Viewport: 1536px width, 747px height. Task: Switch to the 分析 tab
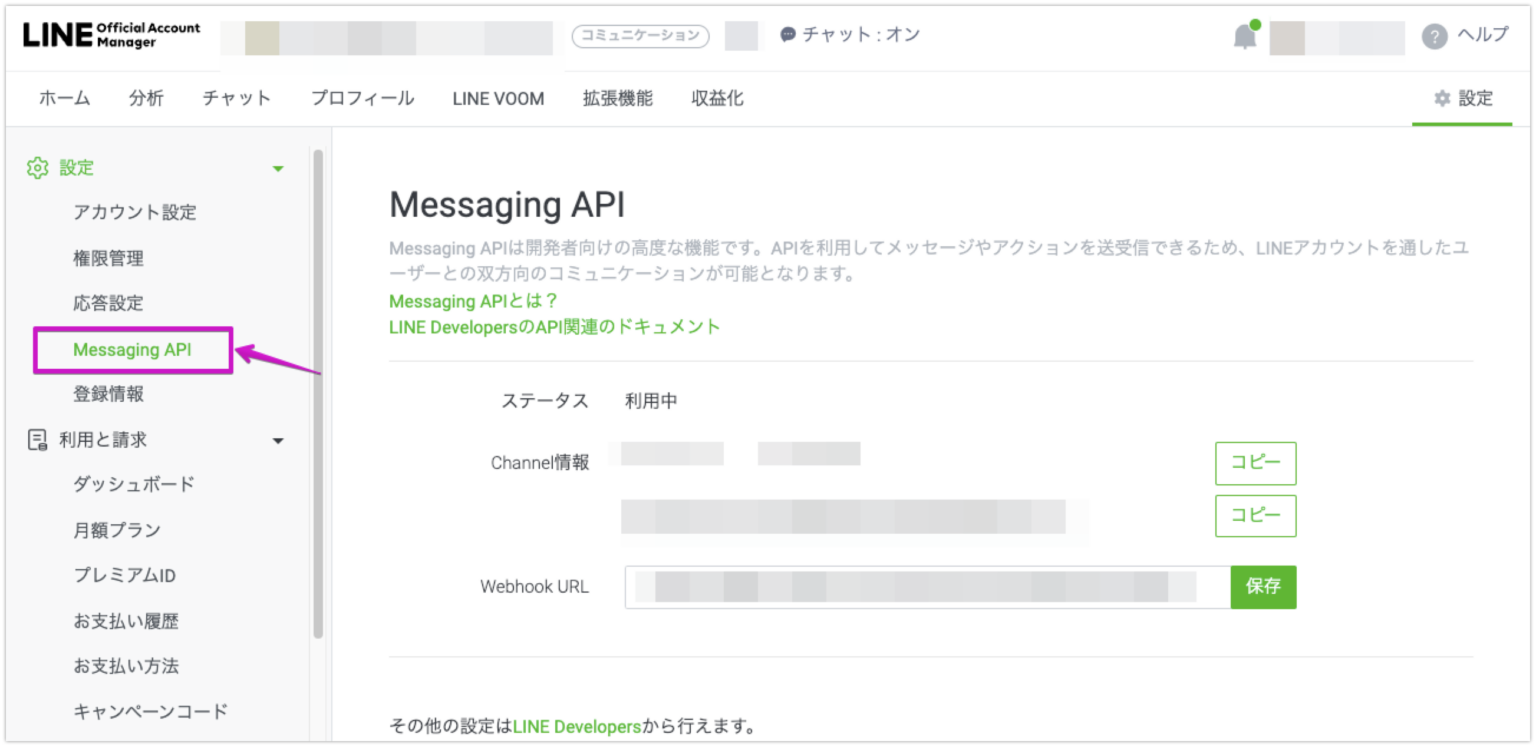pyautogui.click(x=146, y=98)
